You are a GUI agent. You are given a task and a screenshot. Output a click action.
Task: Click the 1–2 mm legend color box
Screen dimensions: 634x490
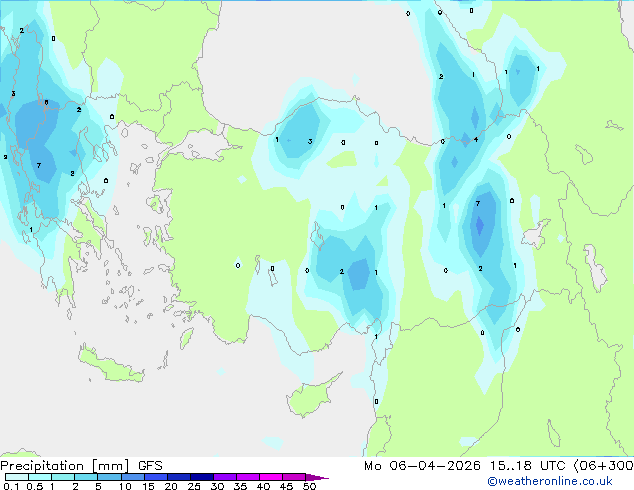[x=63, y=477]
